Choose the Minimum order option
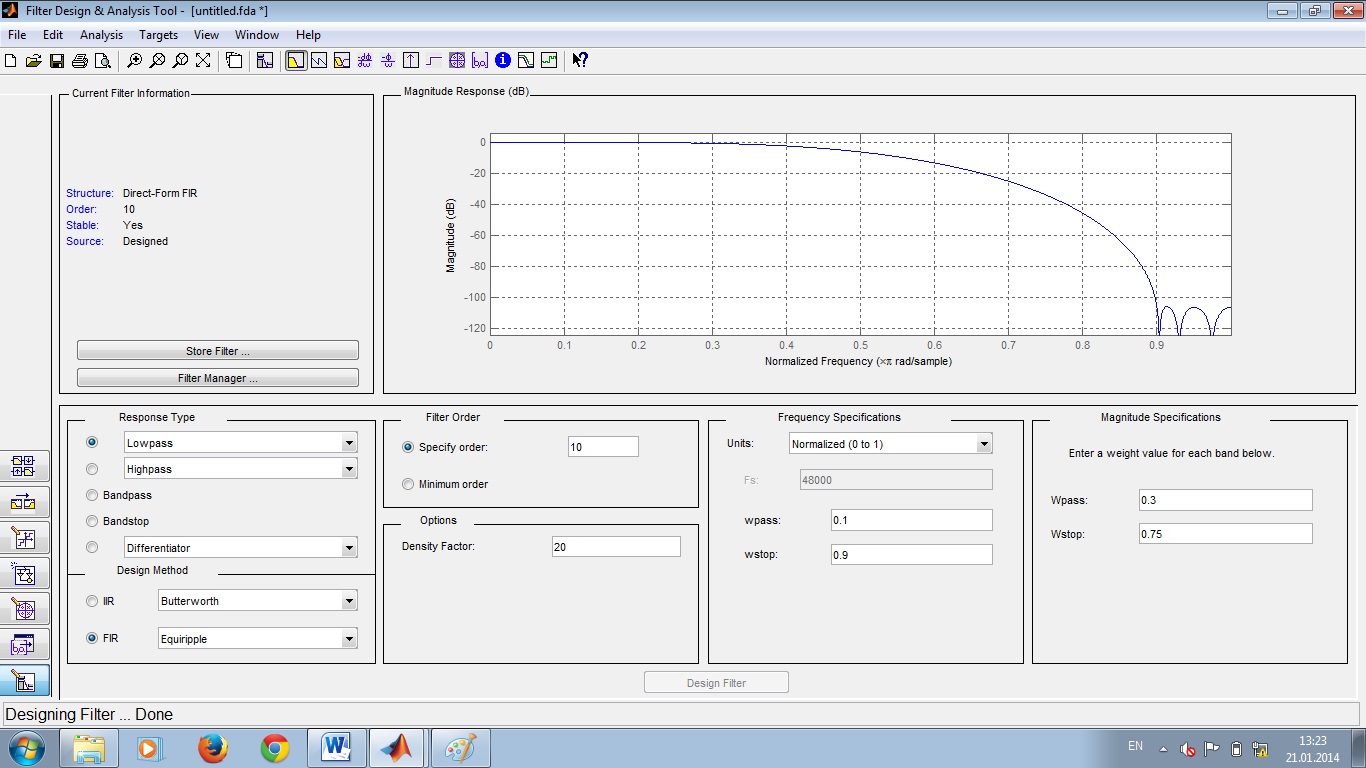Screen dimensions: 1366x768 tap(408, 484)
